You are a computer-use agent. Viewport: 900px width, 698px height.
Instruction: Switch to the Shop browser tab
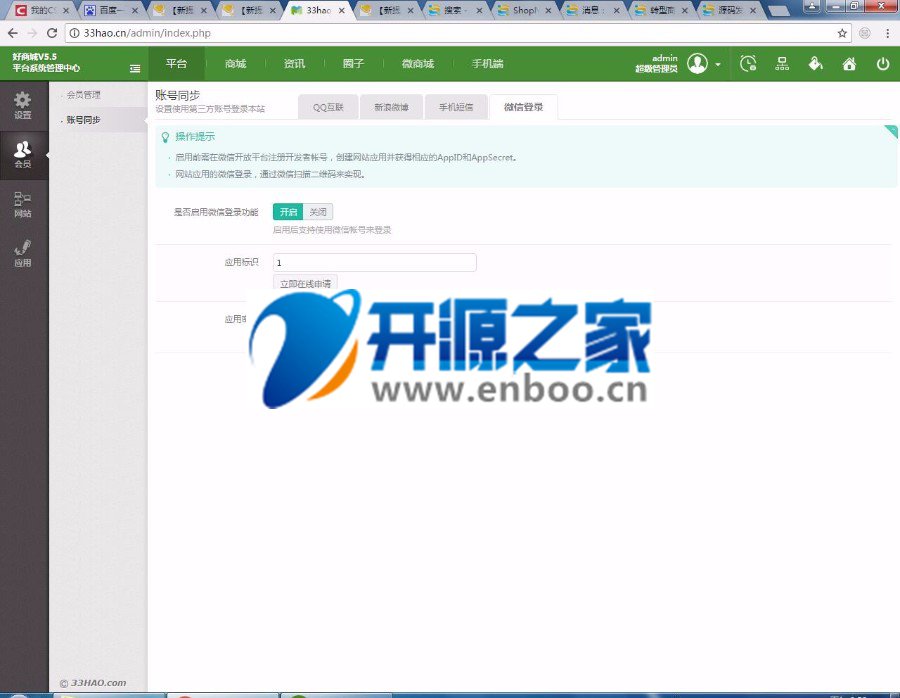525,10
